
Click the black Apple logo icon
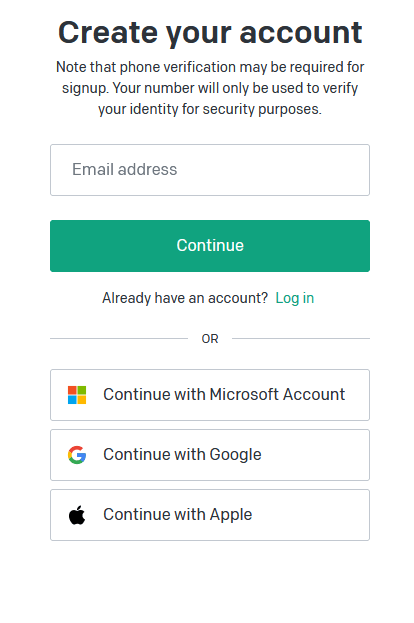click(77, 515)
